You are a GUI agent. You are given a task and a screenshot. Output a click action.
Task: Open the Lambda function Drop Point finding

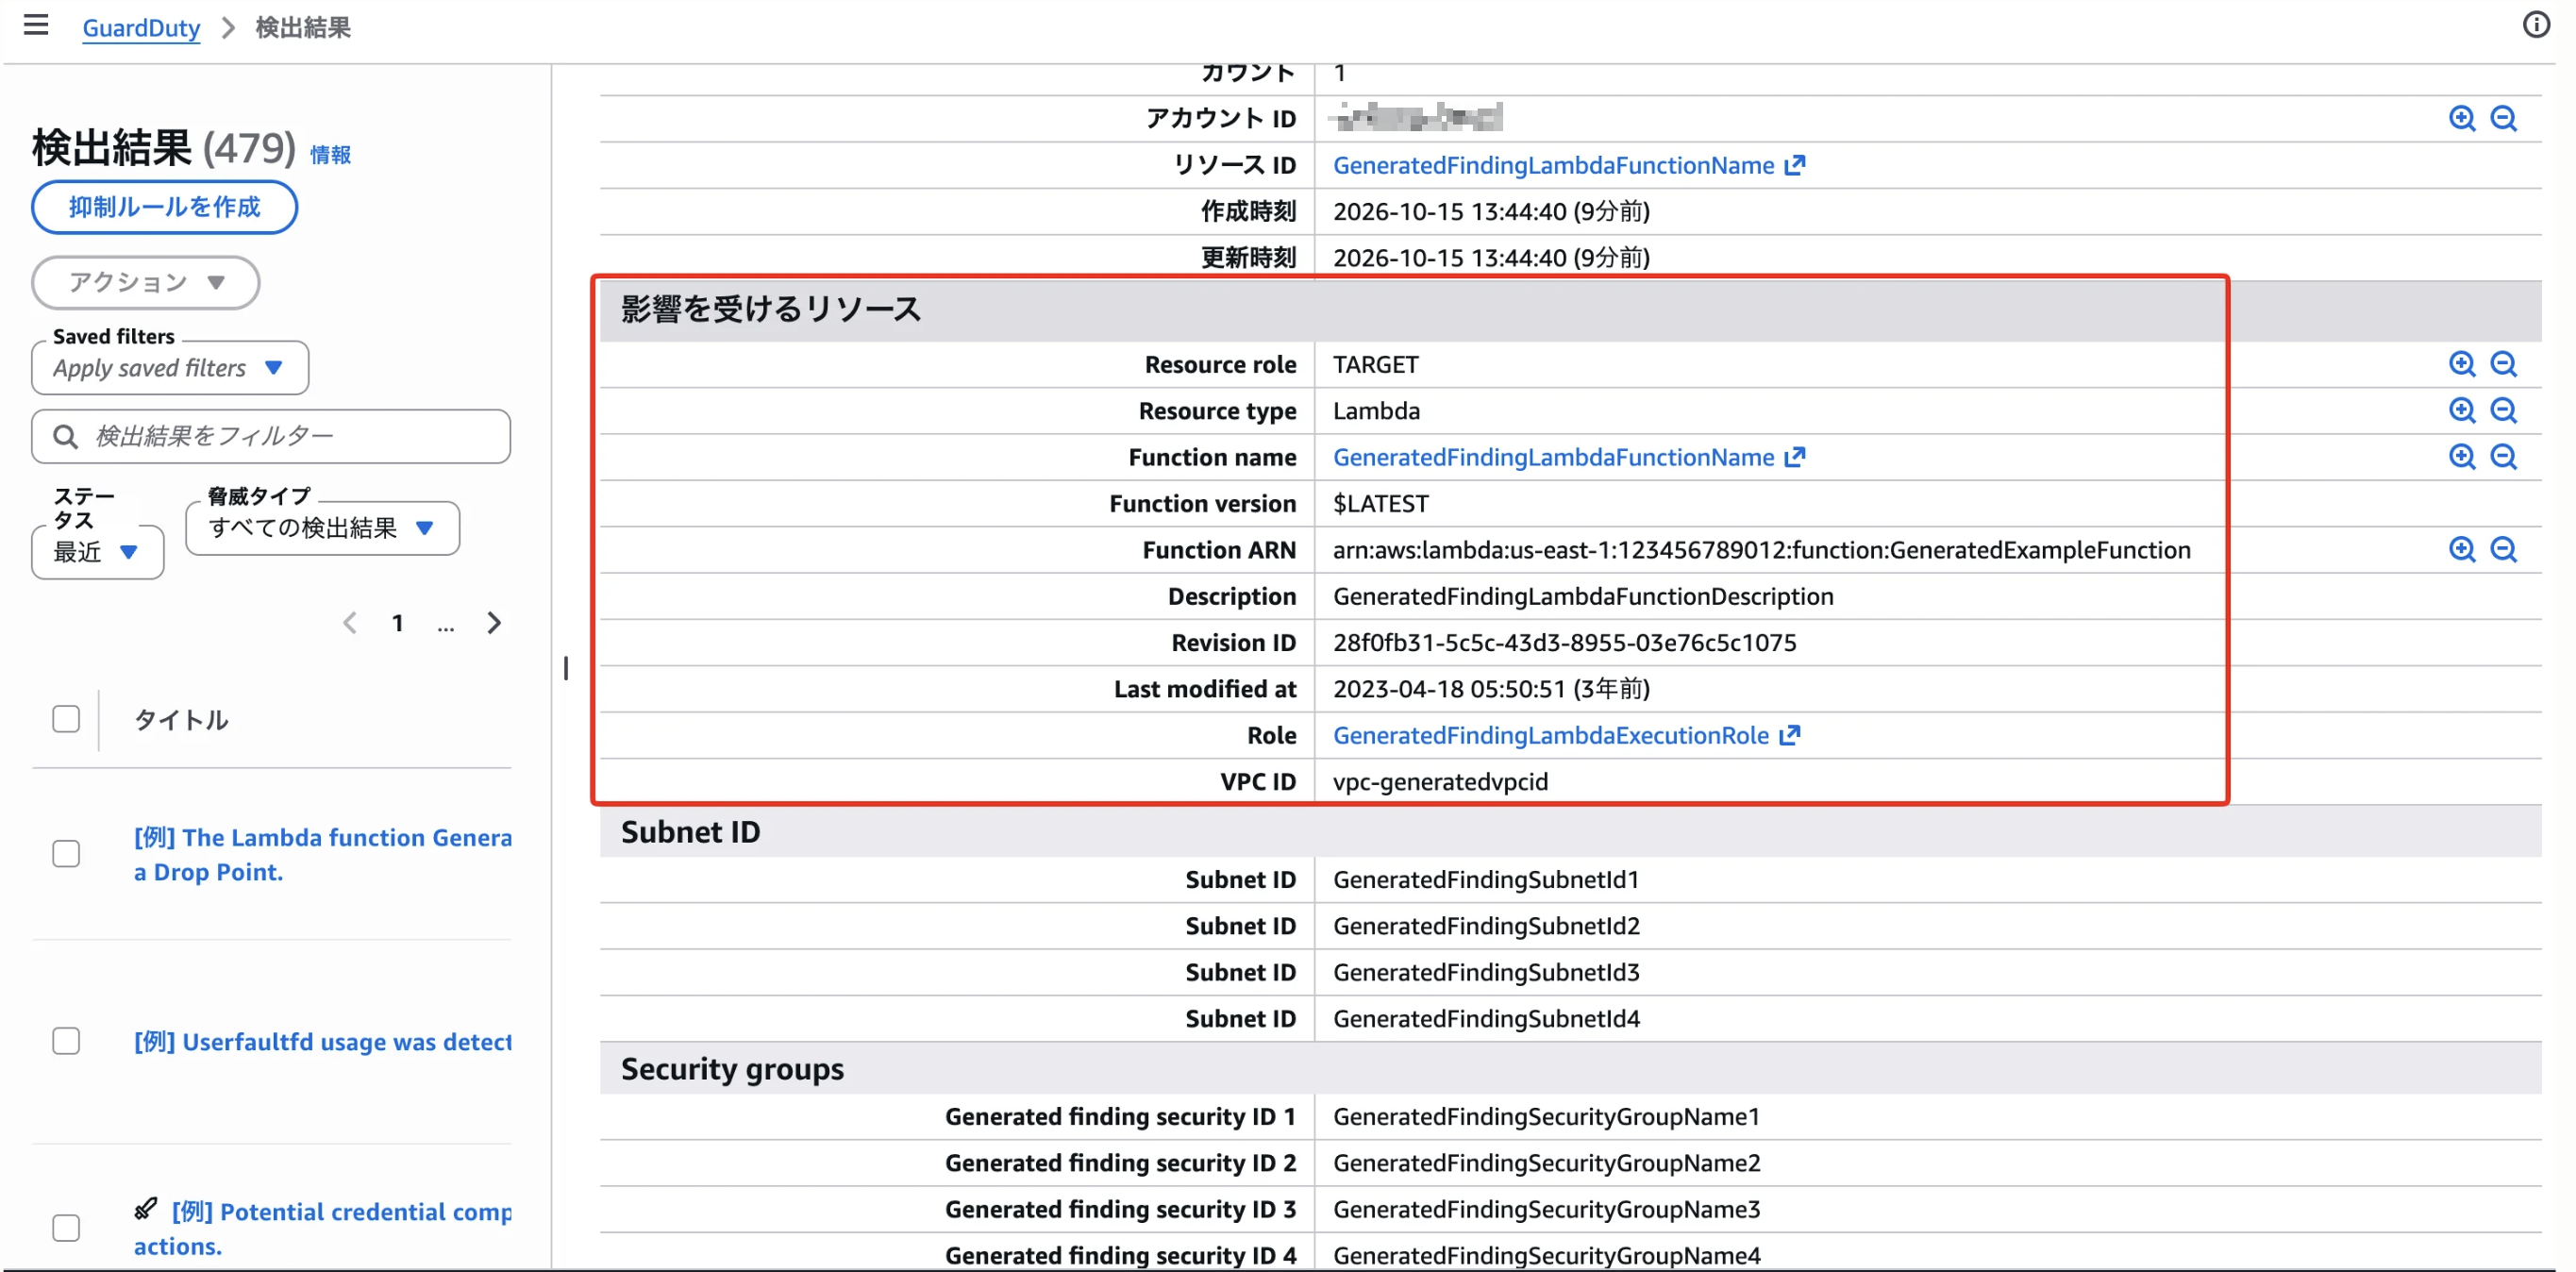322,854
